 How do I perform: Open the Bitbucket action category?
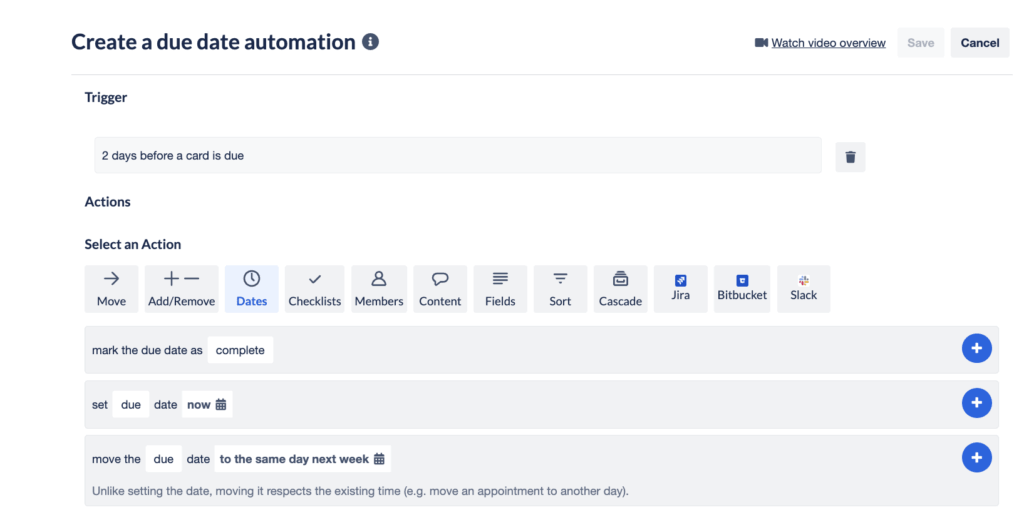742,289
